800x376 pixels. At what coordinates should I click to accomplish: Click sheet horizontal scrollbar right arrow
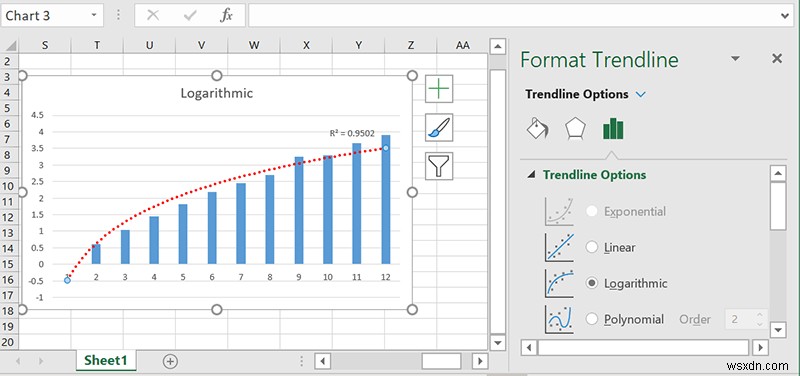[x=480, y=361]
